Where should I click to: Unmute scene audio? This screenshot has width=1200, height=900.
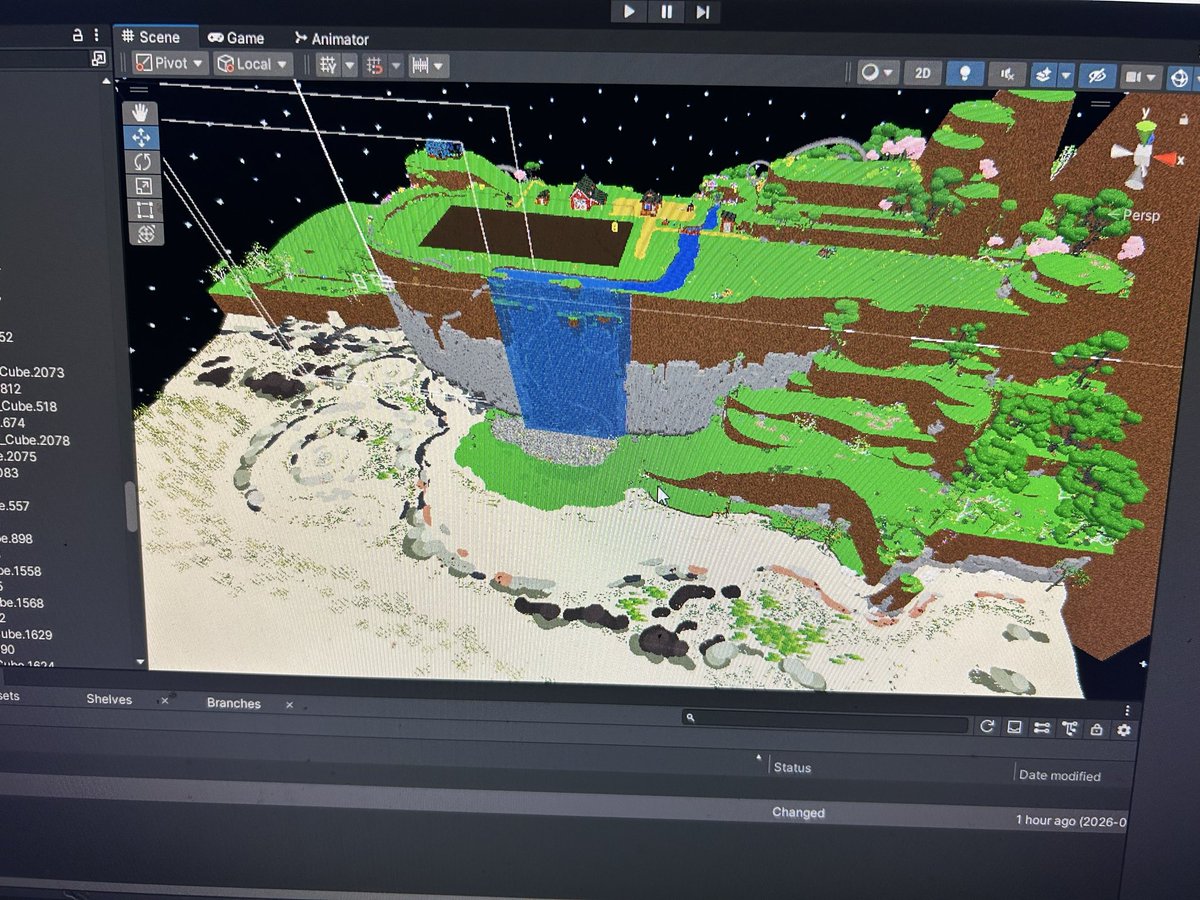(x=1007, y=73)
